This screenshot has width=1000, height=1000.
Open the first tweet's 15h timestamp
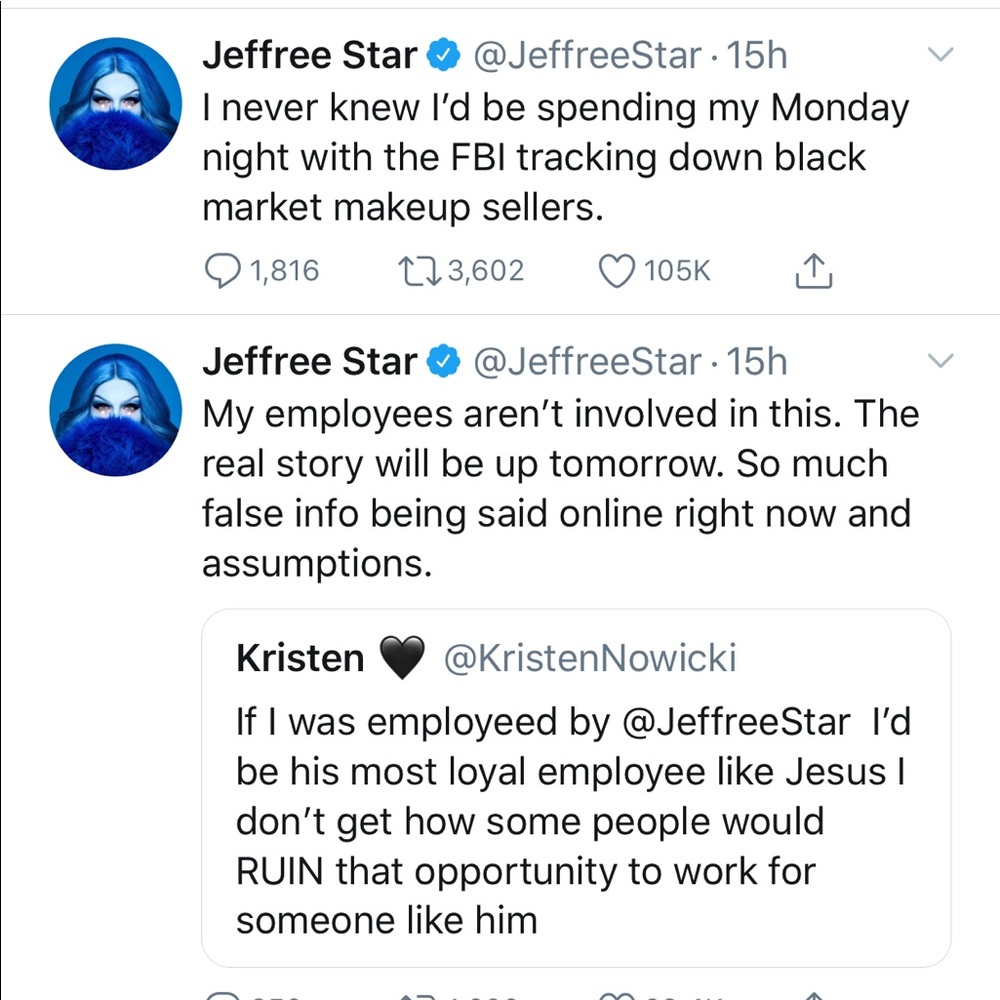(x=758, y=57)
